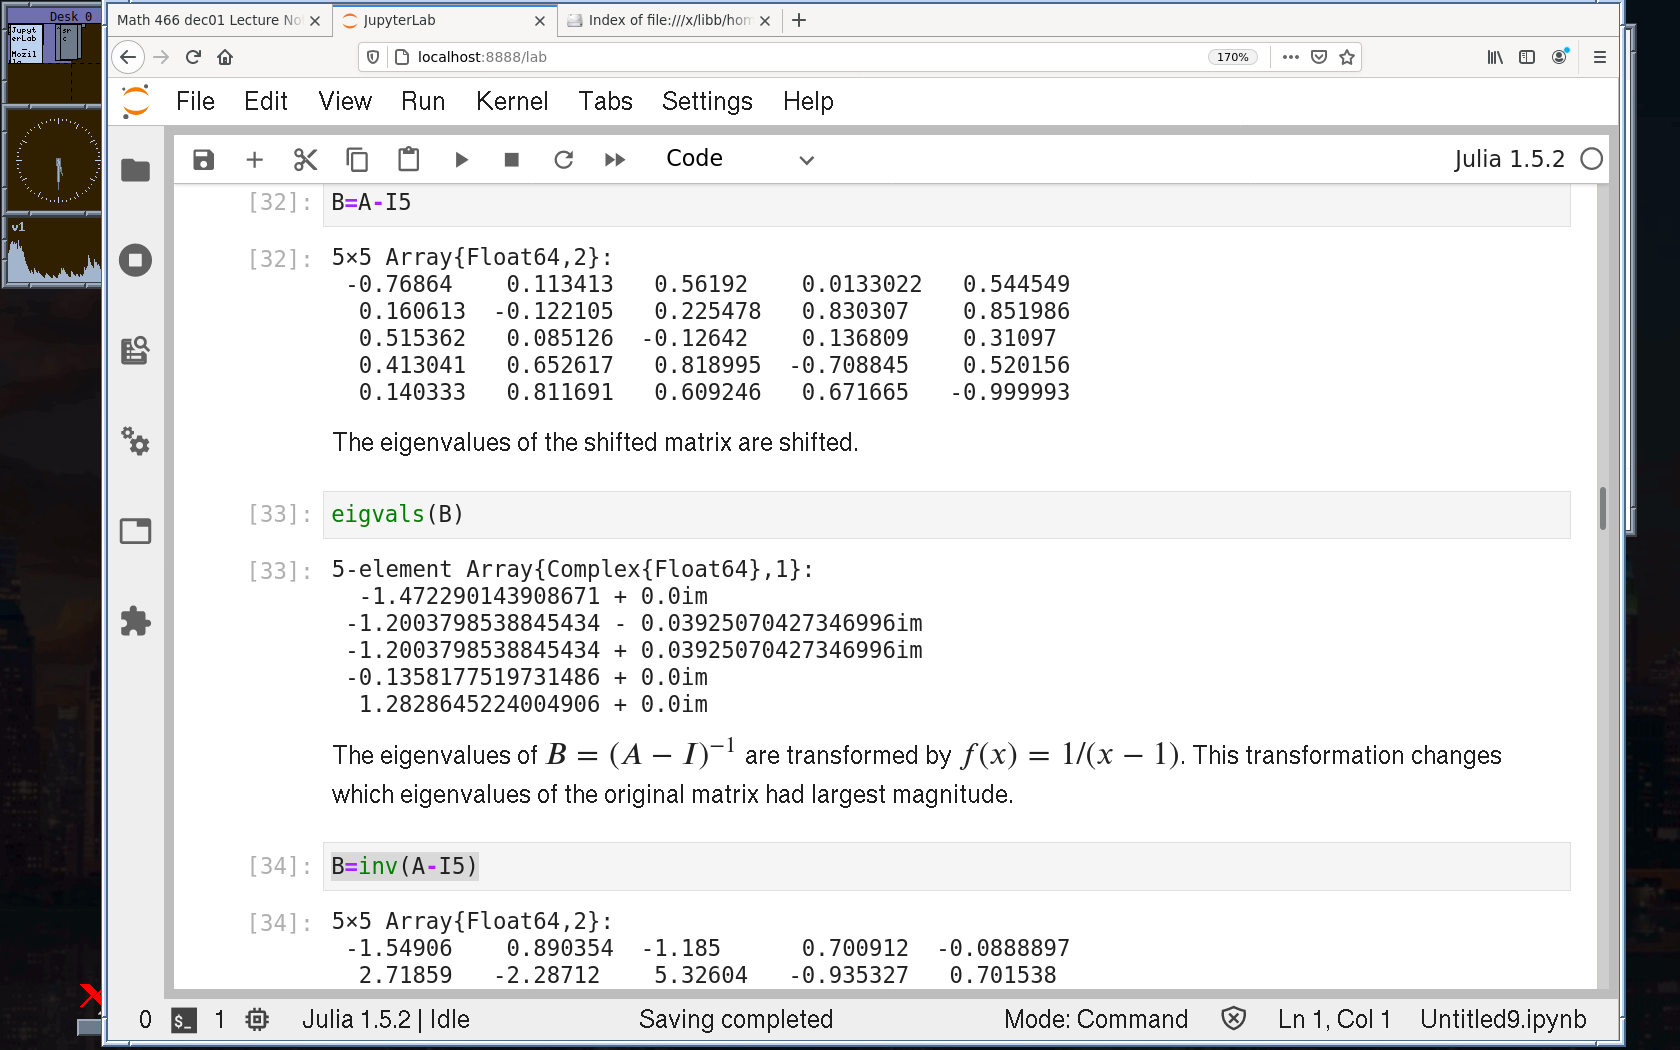Screen dimensions: 1680x1050
Task: Open the extension manager puzzle icon
Action: point(135,622)
